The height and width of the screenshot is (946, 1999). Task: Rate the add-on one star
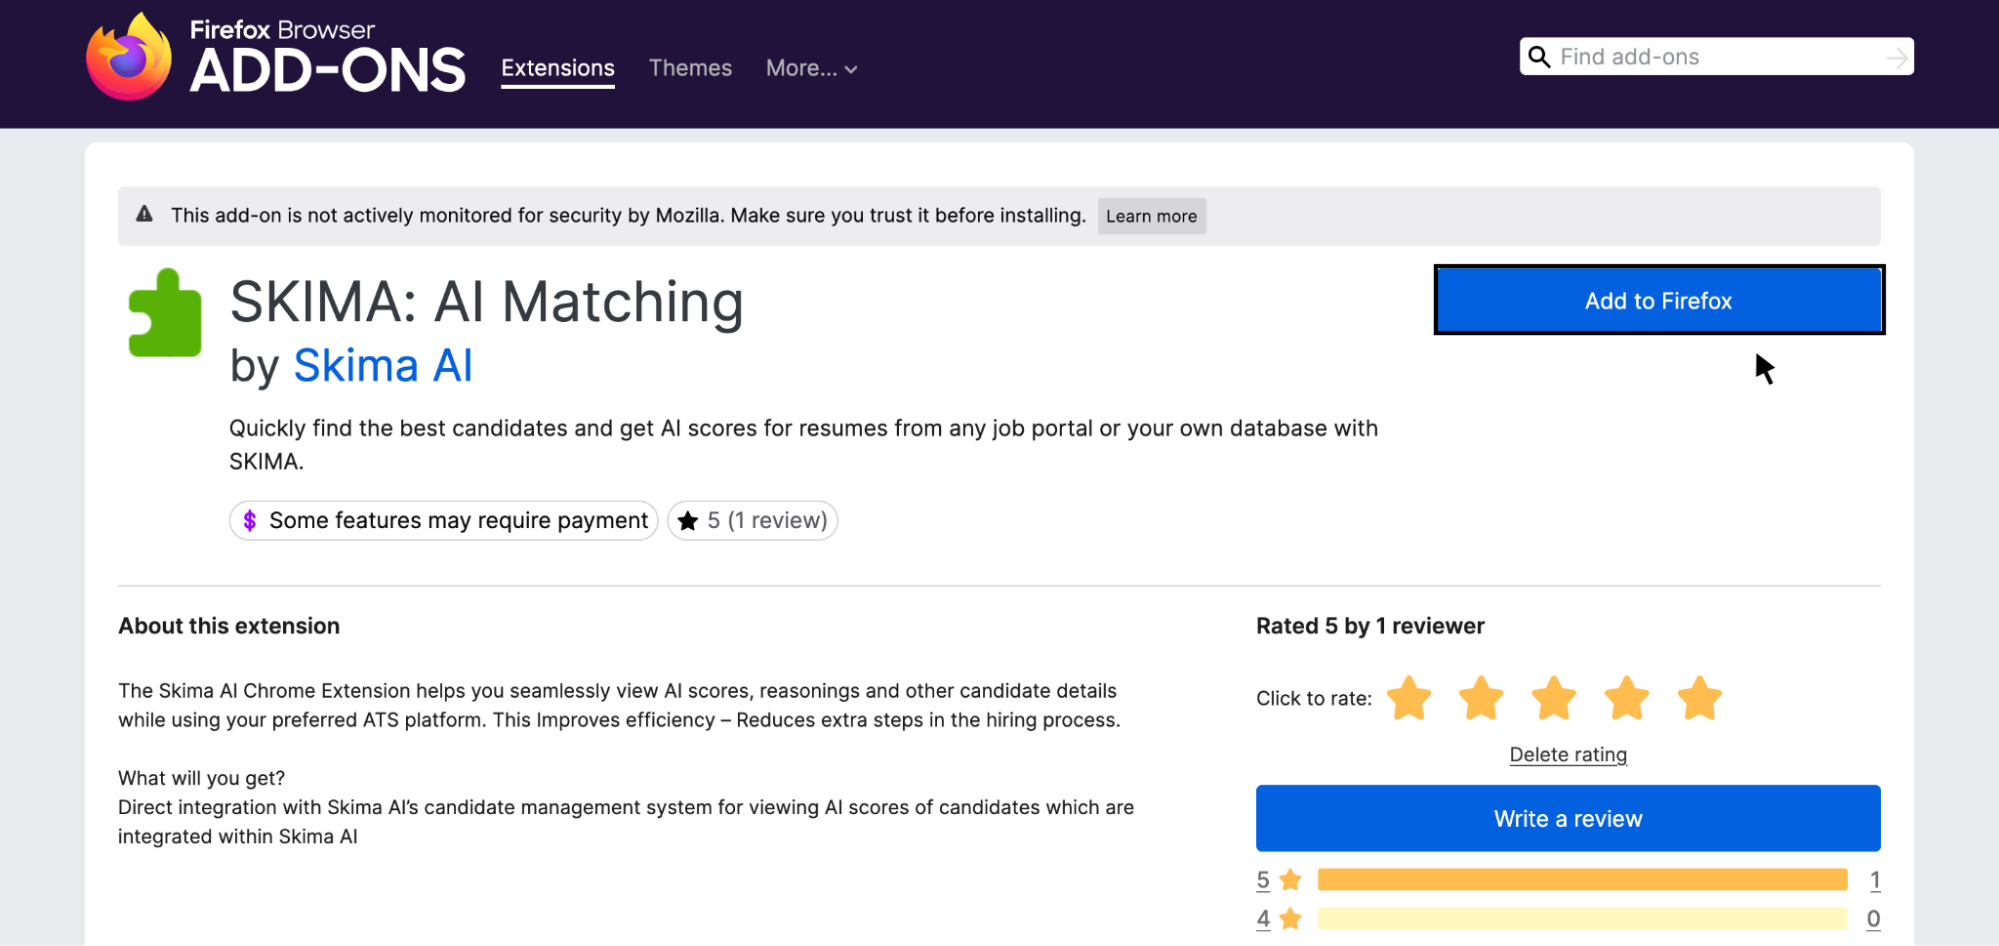click(x=1409, y=698)
